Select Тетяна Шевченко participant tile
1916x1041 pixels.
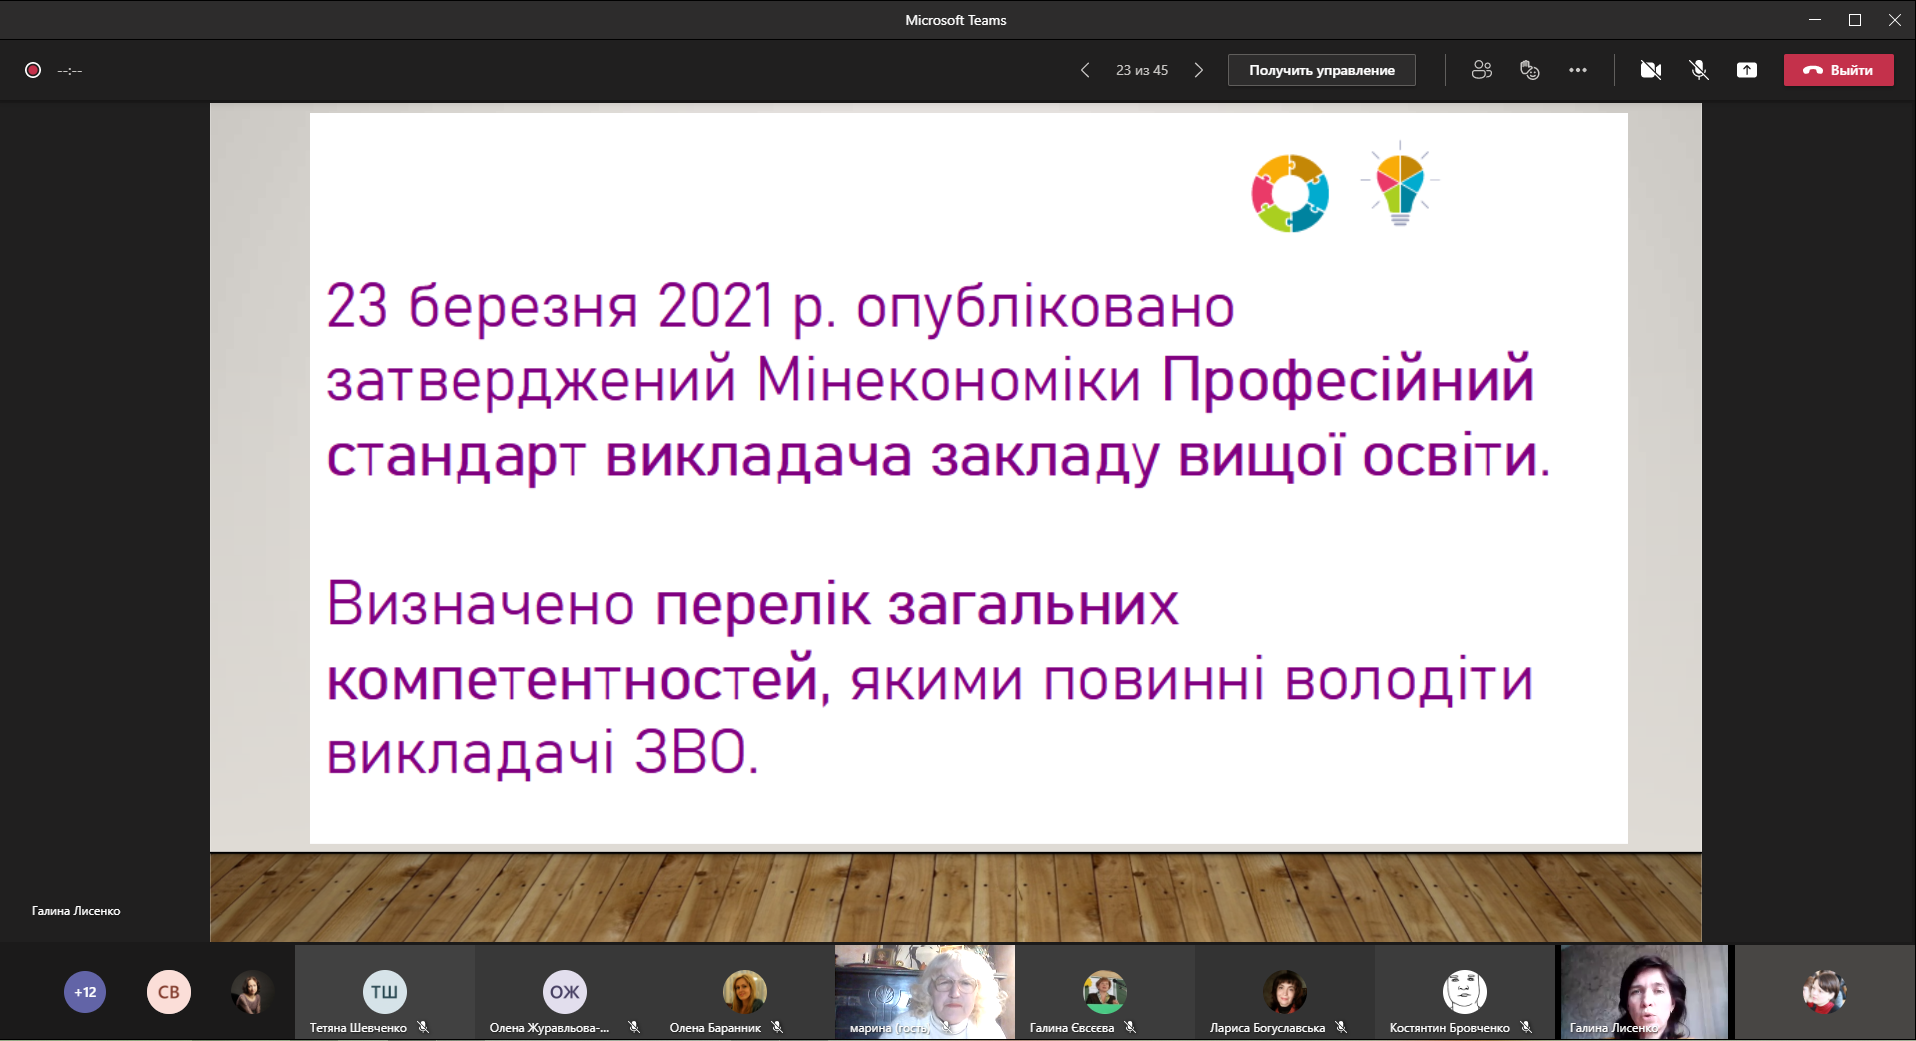[x=384, y=992]
